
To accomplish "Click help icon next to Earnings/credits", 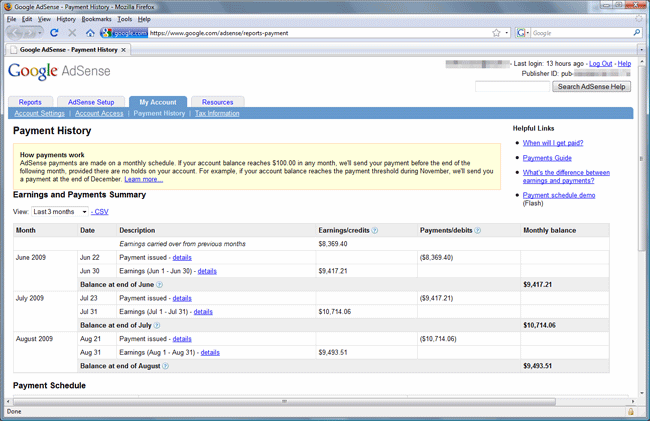I will point(375,230).
